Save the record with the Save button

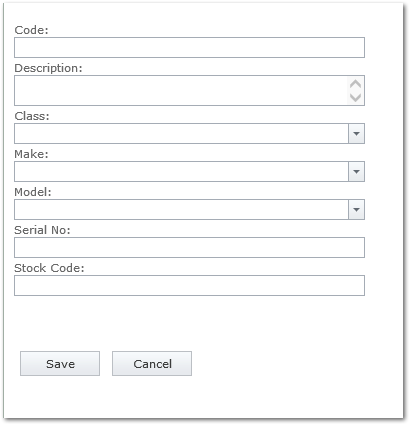(x=60, y=363)
